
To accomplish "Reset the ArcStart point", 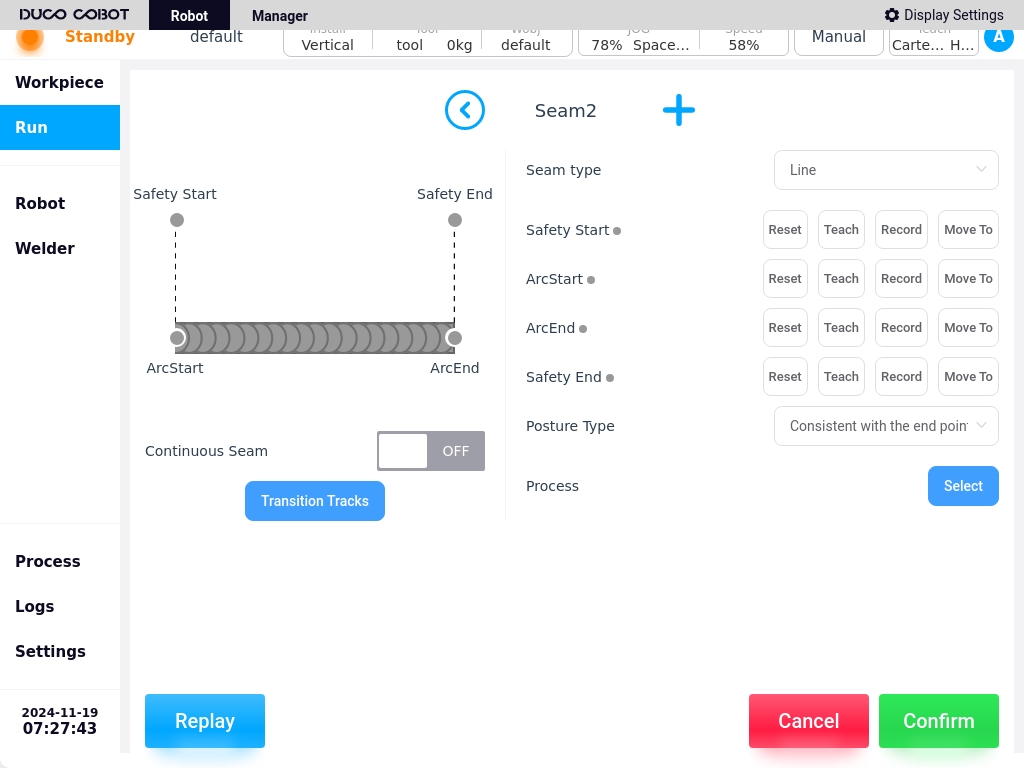I will point(785,278).
